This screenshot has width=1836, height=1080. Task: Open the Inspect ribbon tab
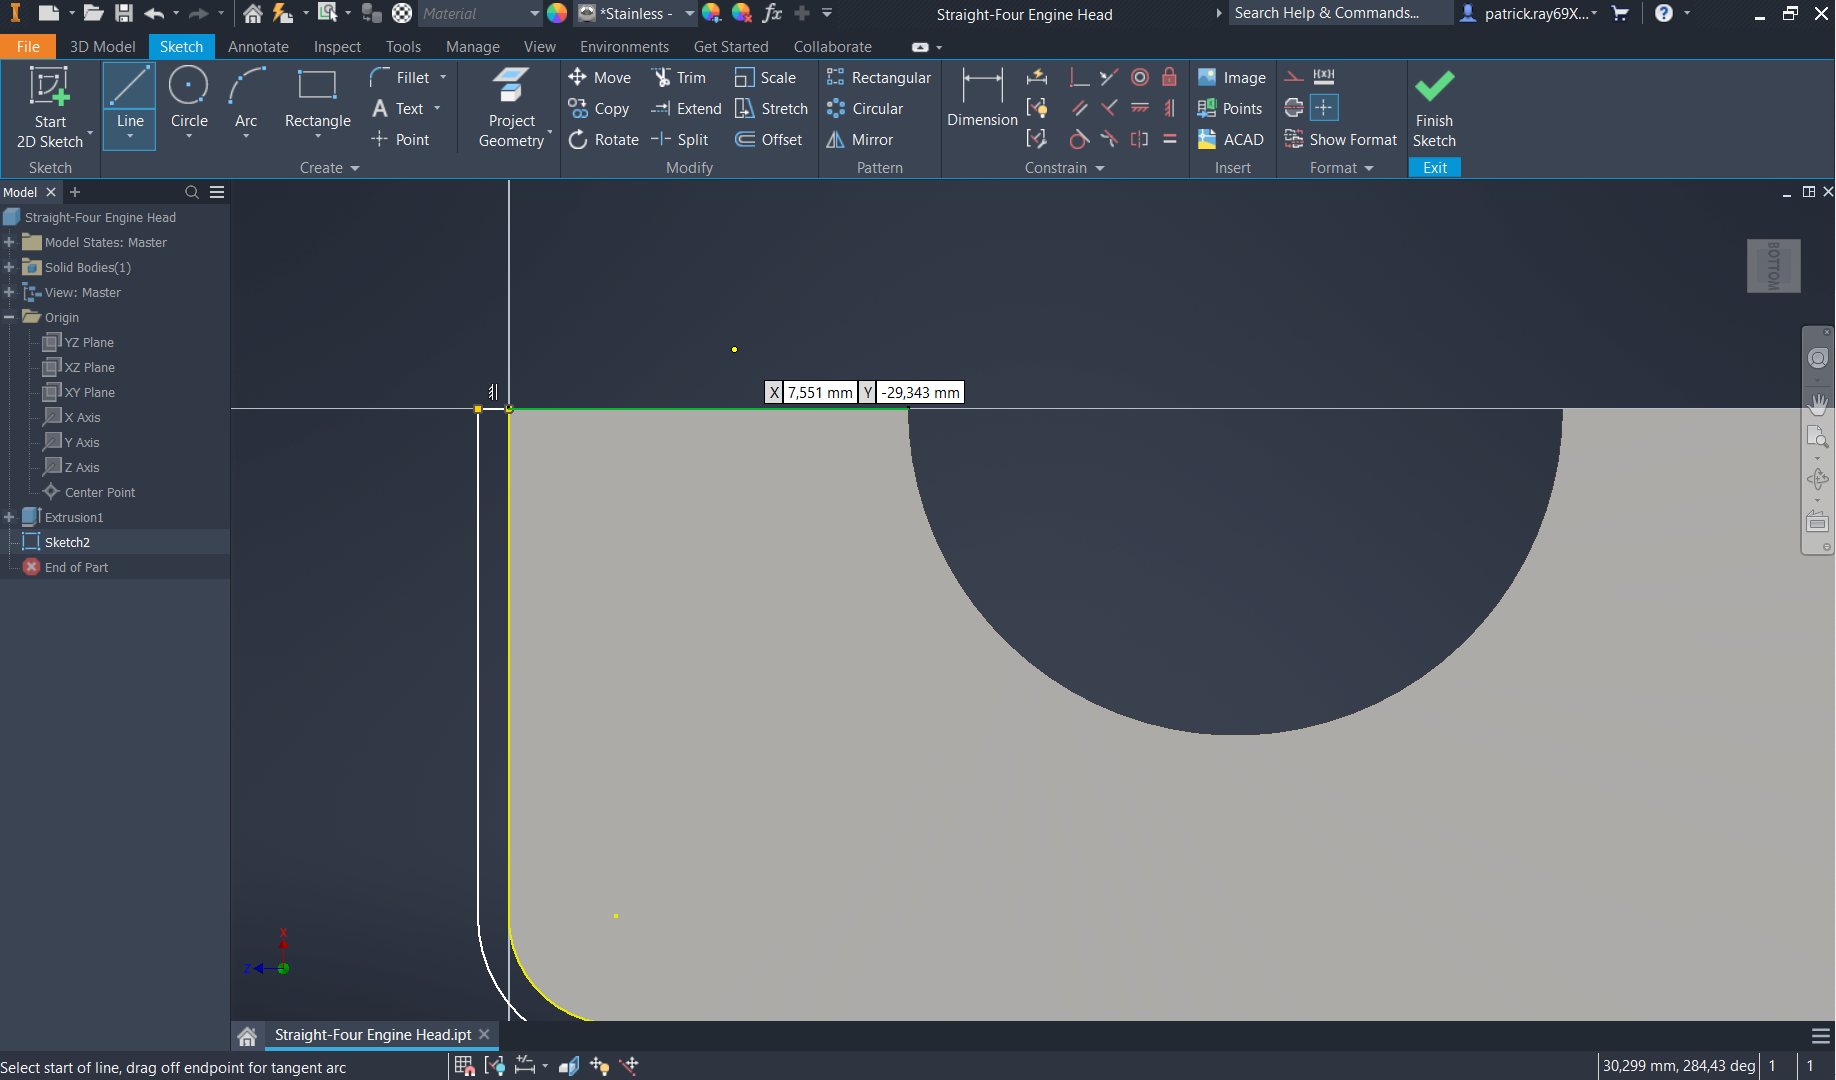click(337, 46)
